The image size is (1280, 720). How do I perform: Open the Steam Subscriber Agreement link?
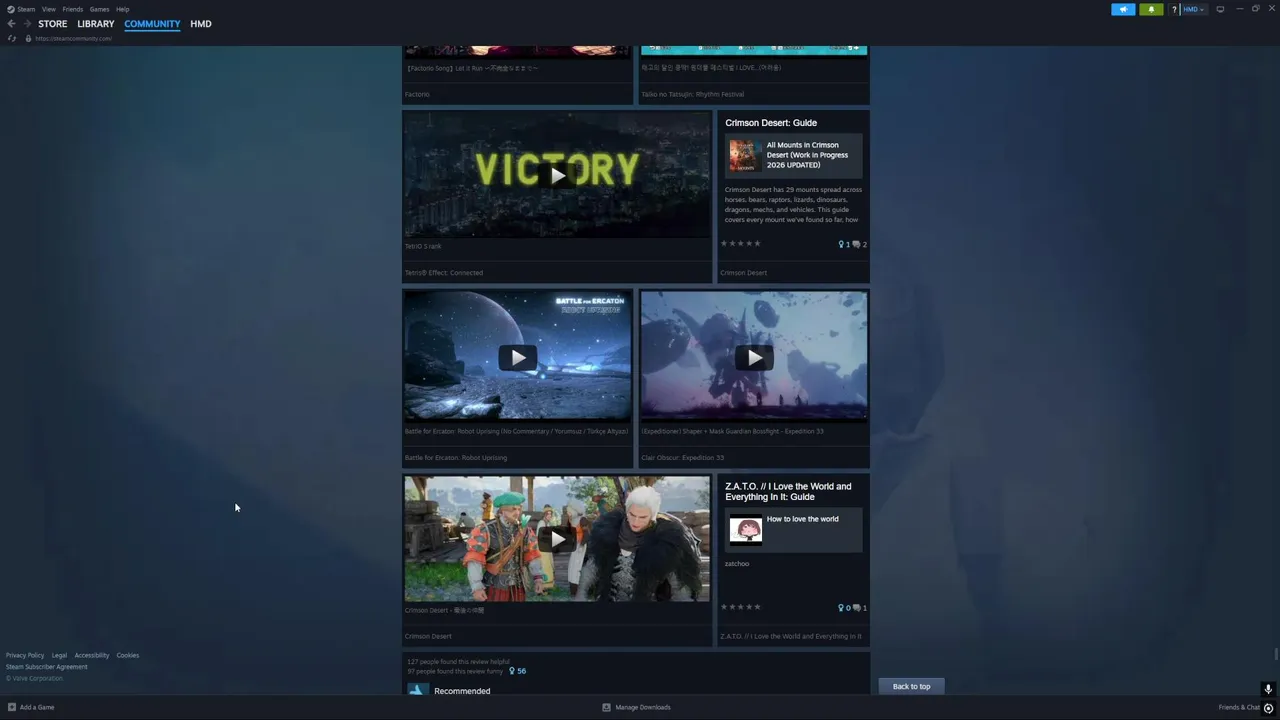pyautogui.click(x=47, y=667)
